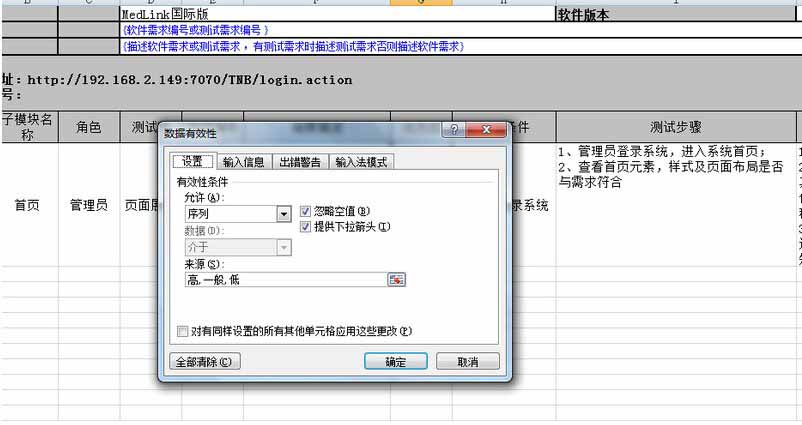Select the 角色 header cell
The image size is (802, 425).
[x=89, y=127]
